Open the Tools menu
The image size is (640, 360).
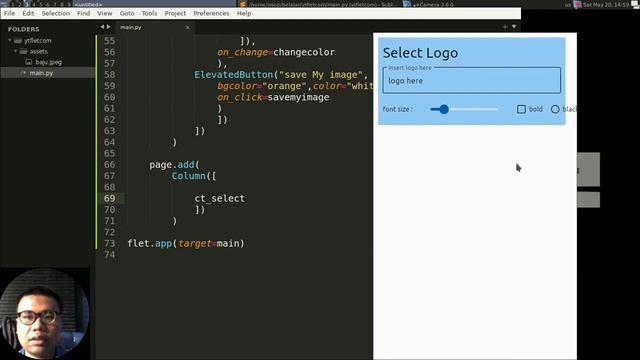[149, 13]
